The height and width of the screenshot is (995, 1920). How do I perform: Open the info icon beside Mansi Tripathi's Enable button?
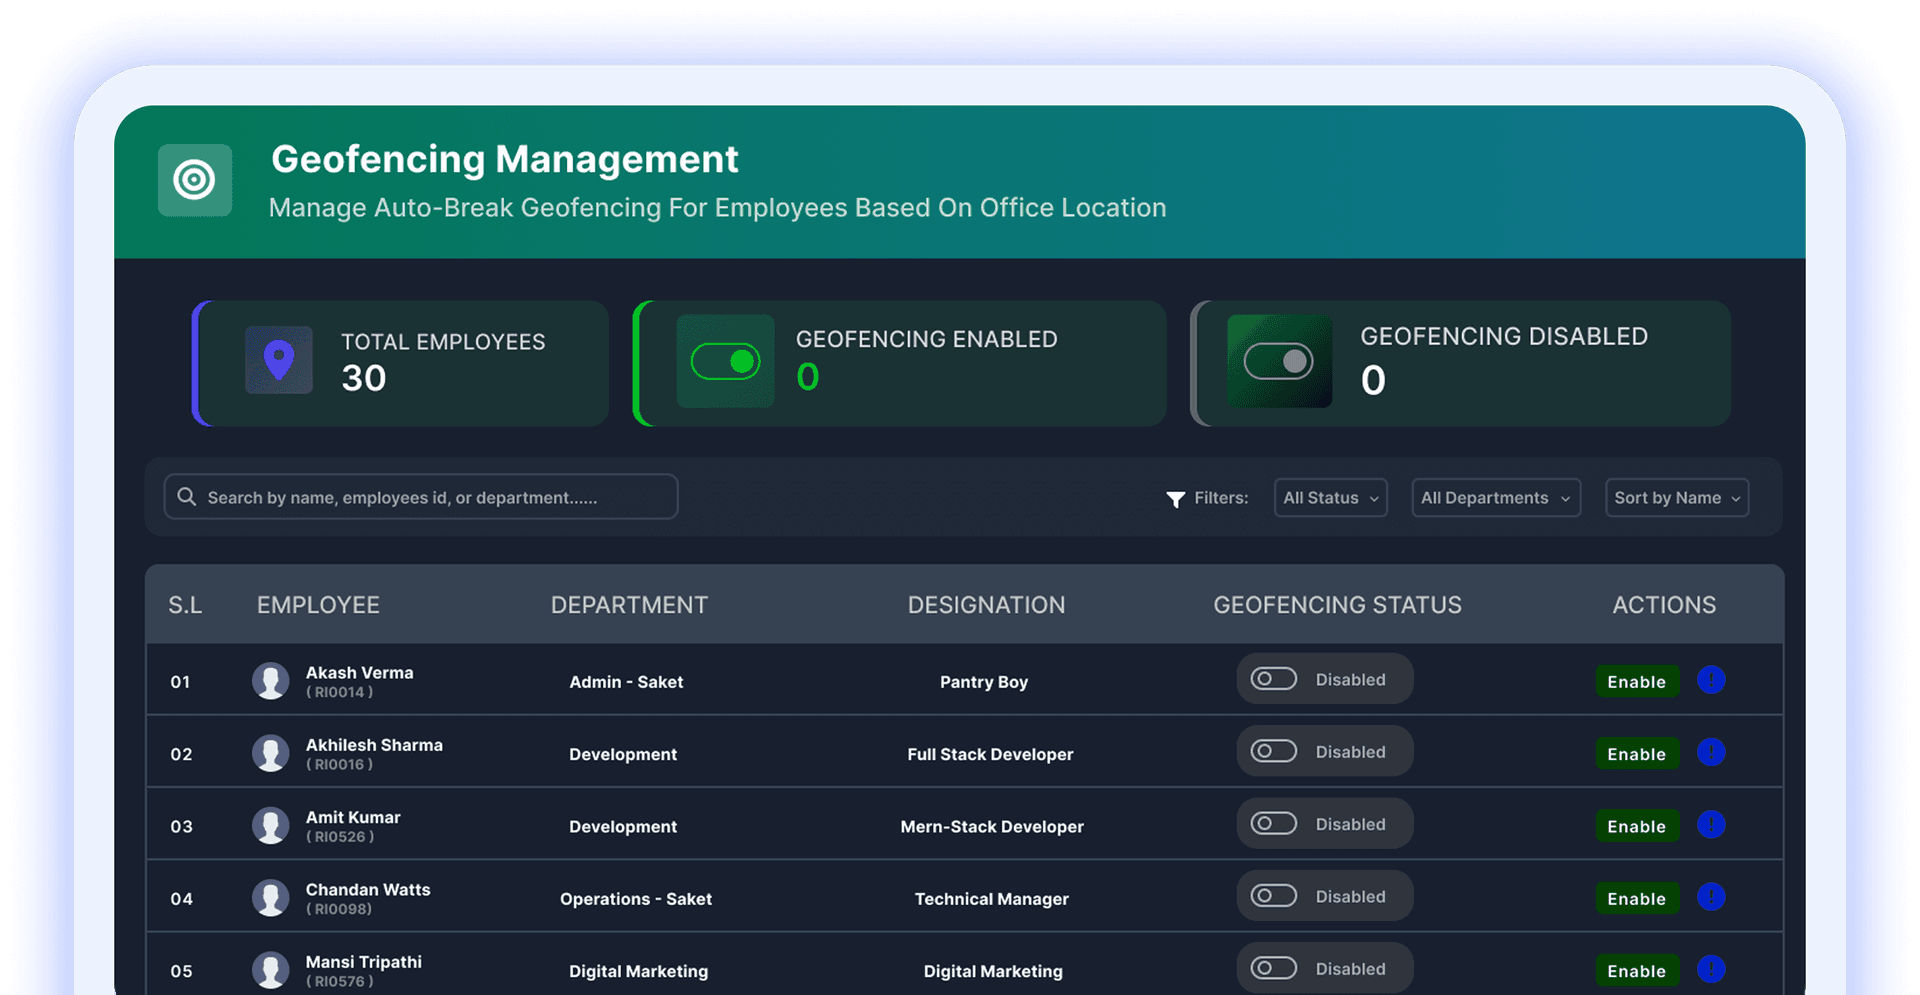coord(1711,969)
